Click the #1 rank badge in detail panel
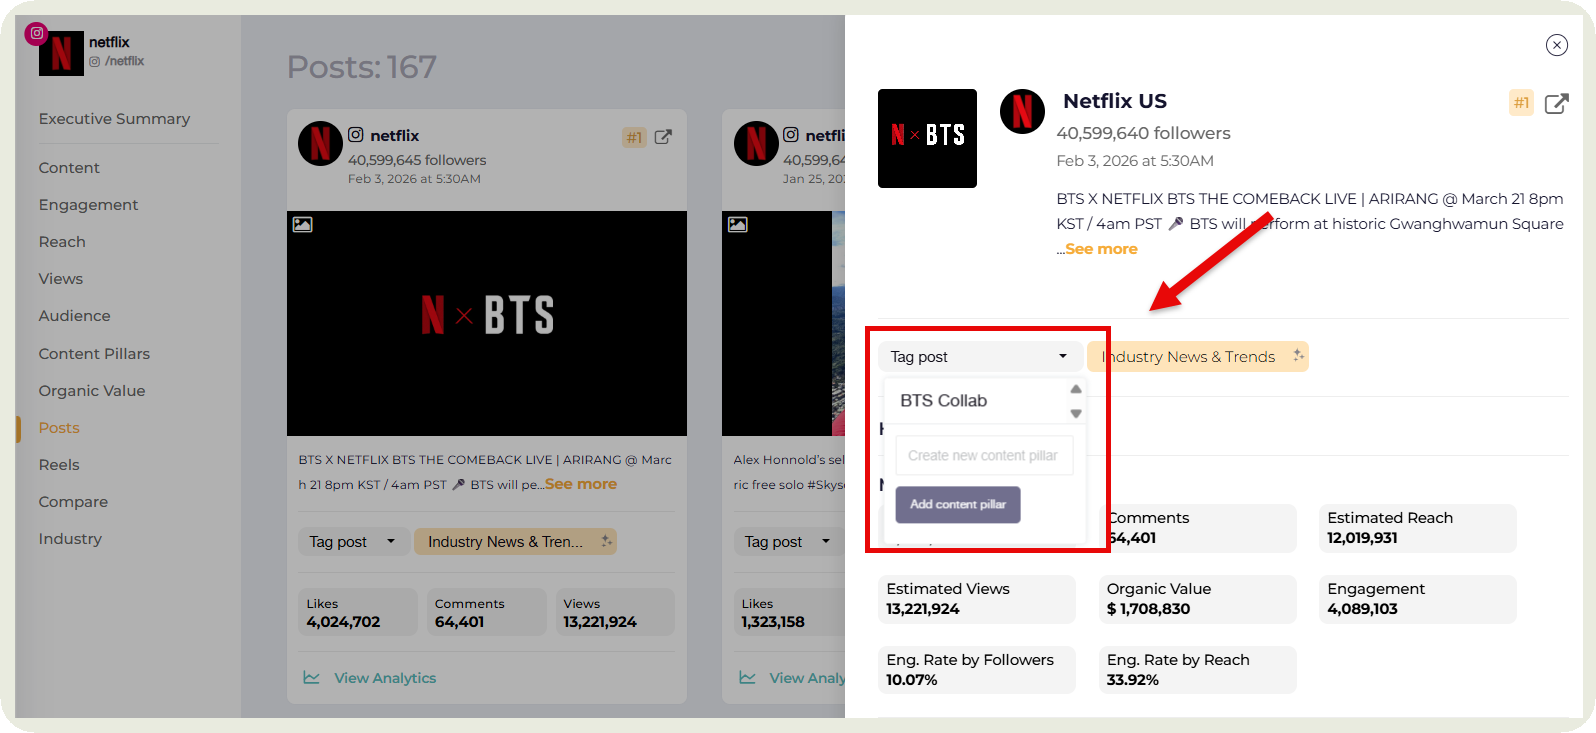 point(1521,103)
